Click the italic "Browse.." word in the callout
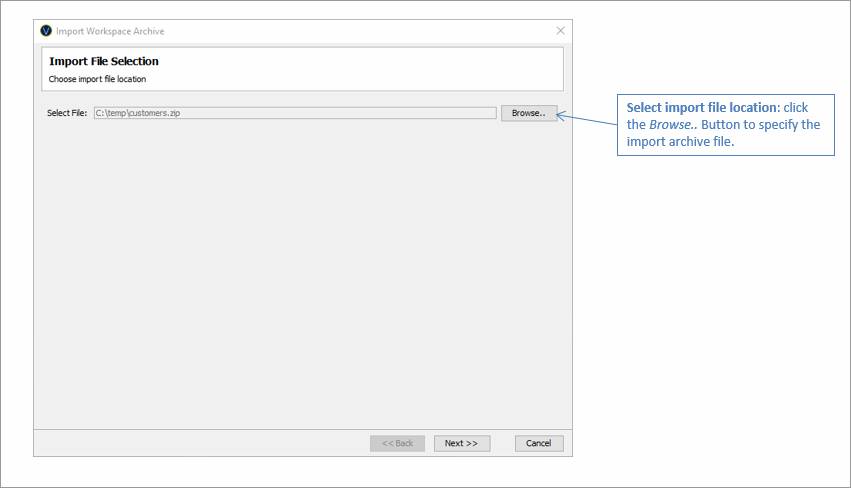 670,125
